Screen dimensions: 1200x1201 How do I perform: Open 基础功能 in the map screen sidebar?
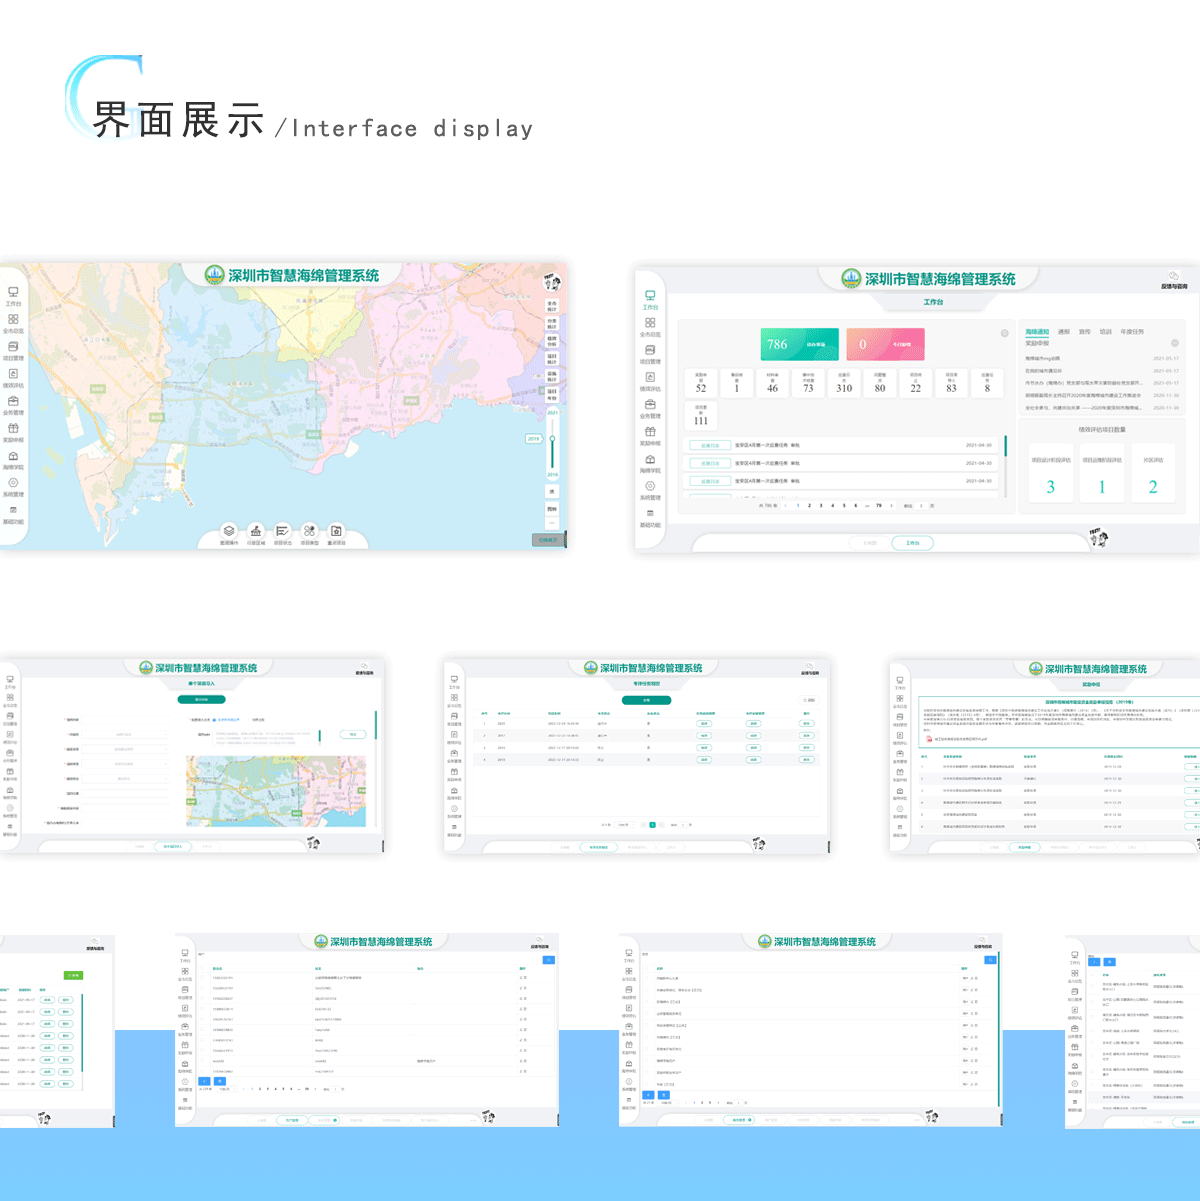[x=13, y=515]
